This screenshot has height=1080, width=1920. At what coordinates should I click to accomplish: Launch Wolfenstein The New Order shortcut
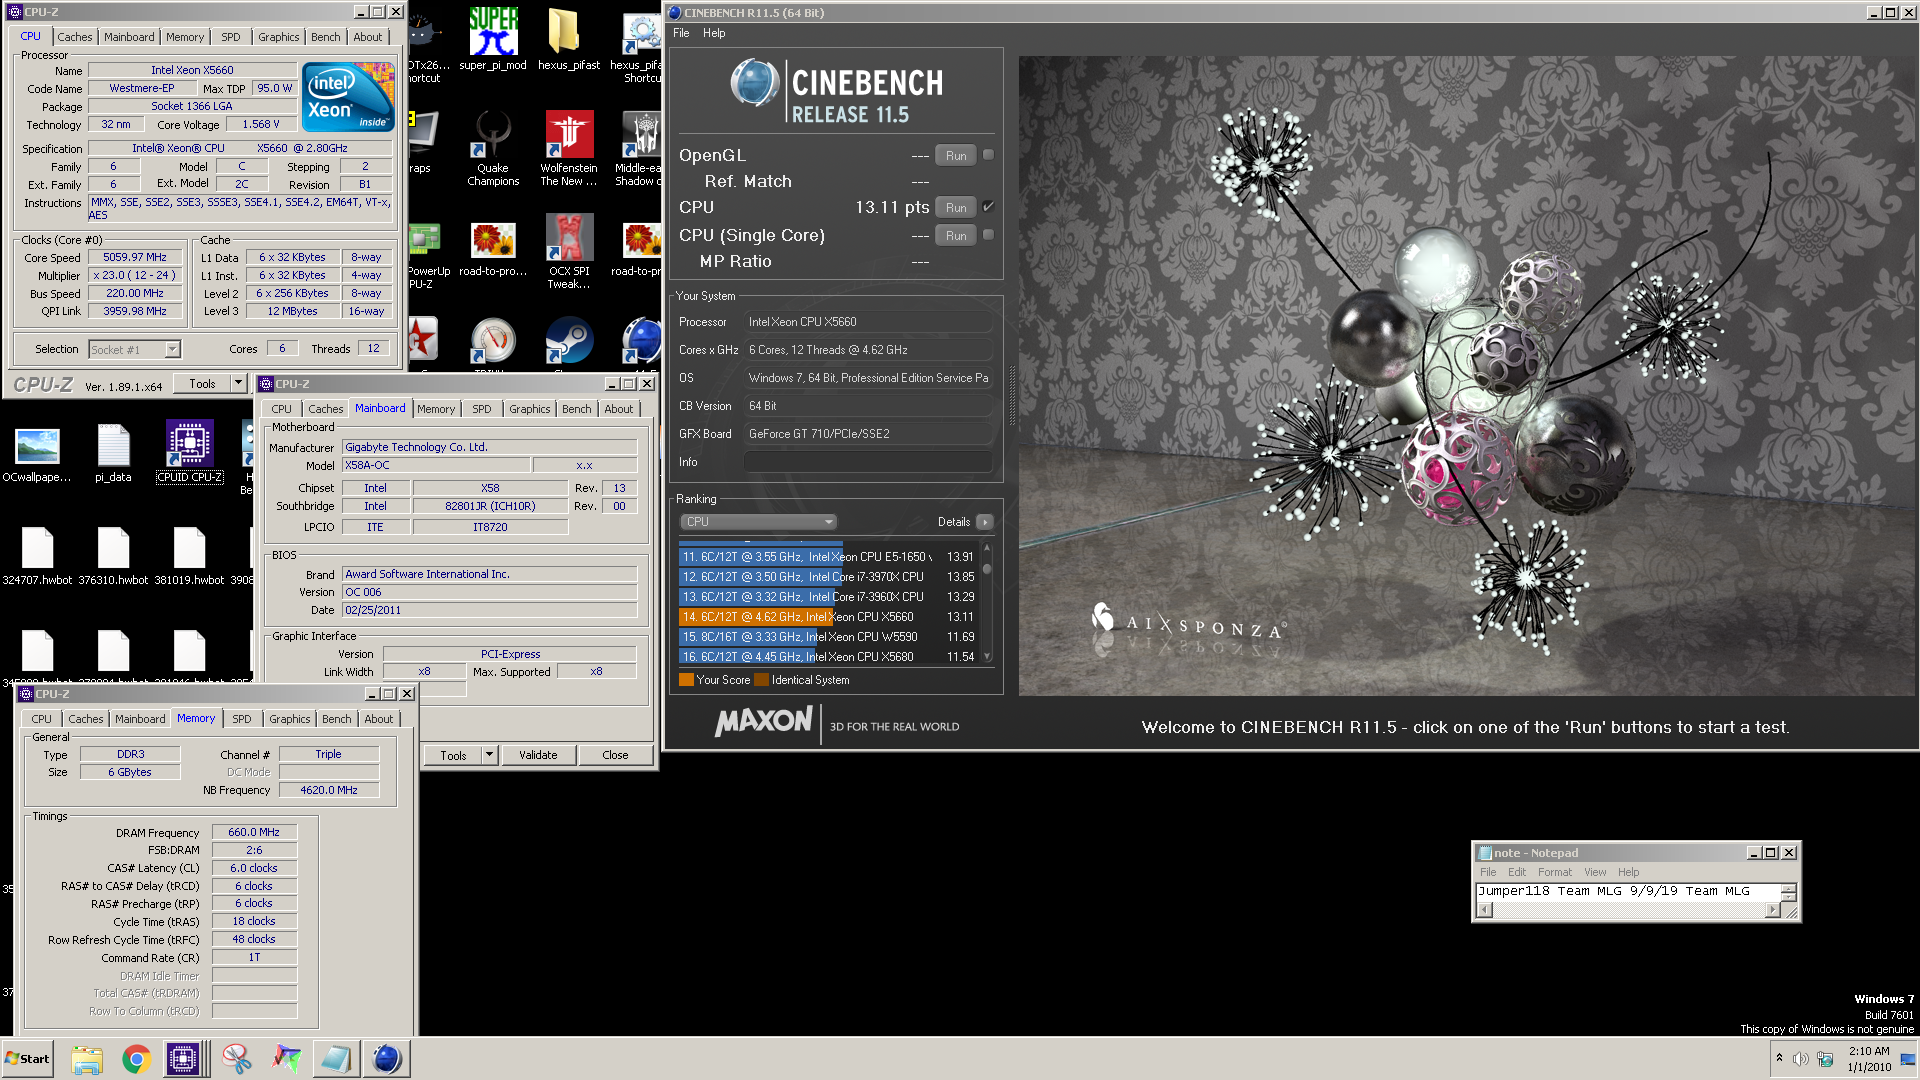[568, 148]
